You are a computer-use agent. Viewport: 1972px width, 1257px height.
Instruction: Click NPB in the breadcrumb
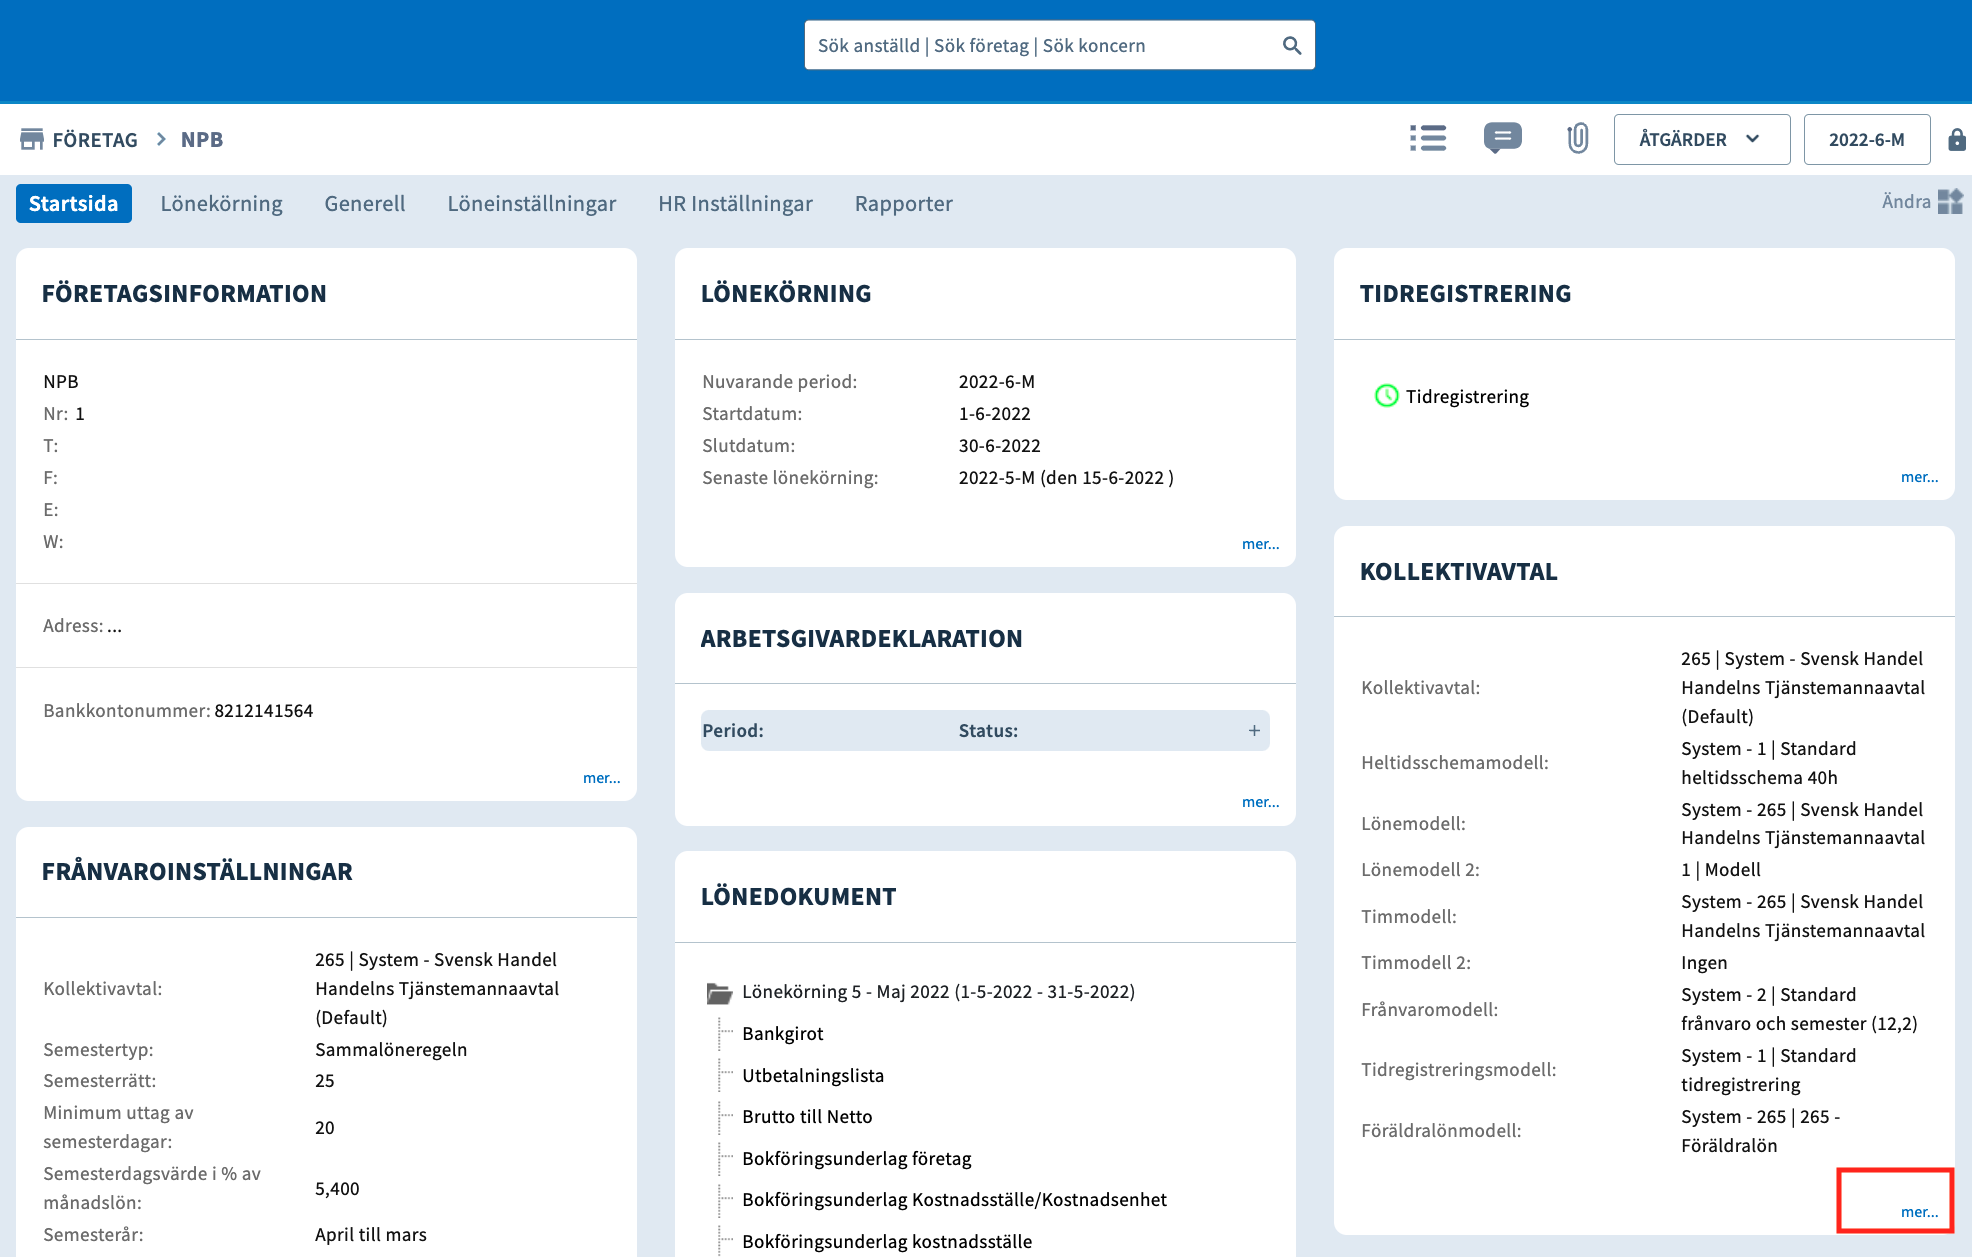(202, 139)
